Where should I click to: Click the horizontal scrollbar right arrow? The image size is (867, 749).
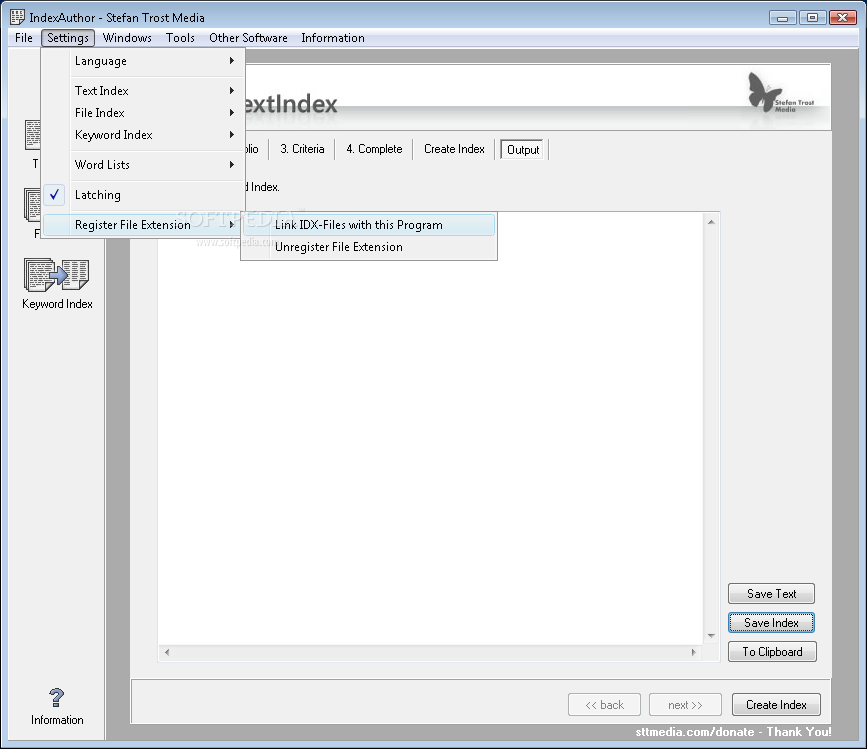693,652
